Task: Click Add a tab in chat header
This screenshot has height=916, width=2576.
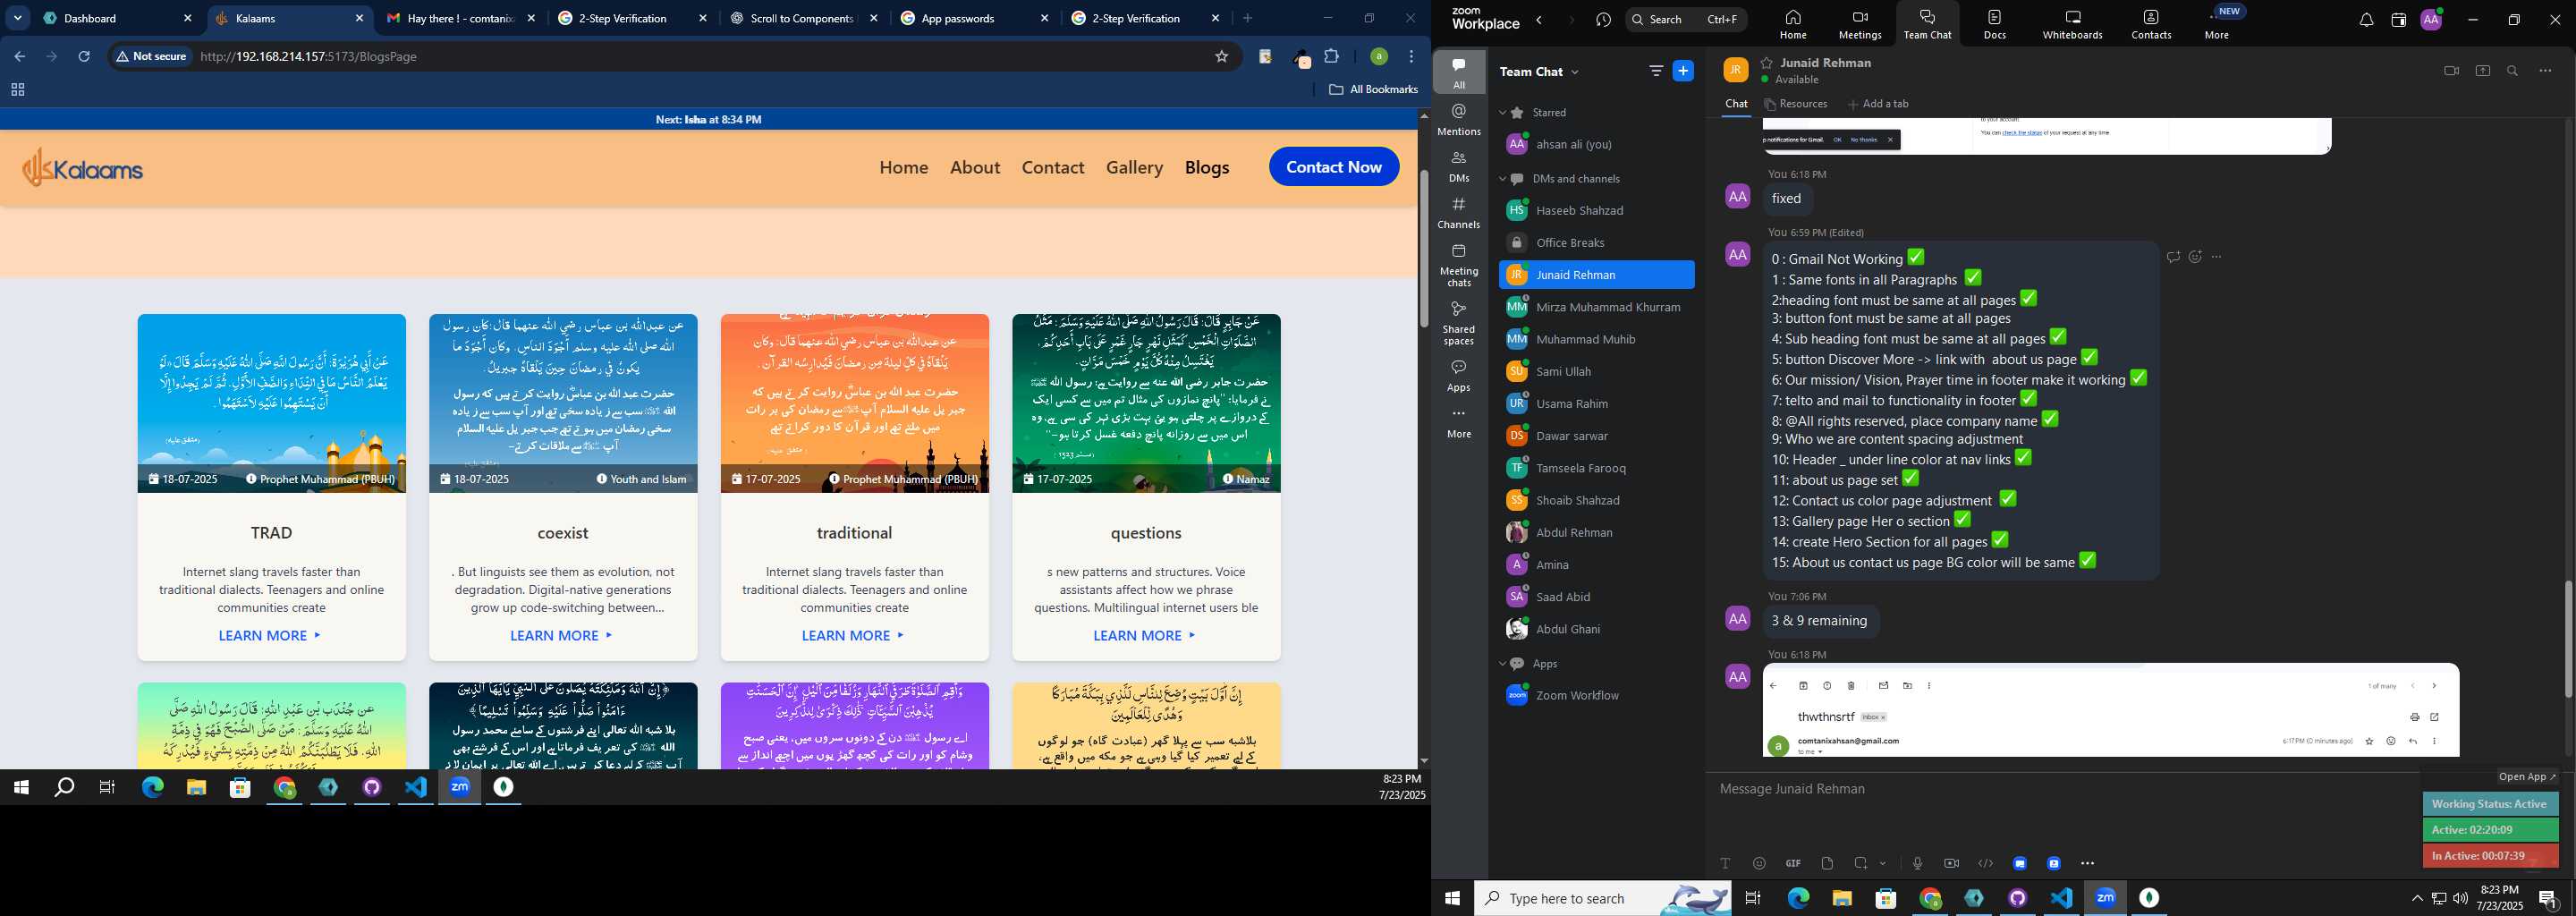Action: [1878, 104]
